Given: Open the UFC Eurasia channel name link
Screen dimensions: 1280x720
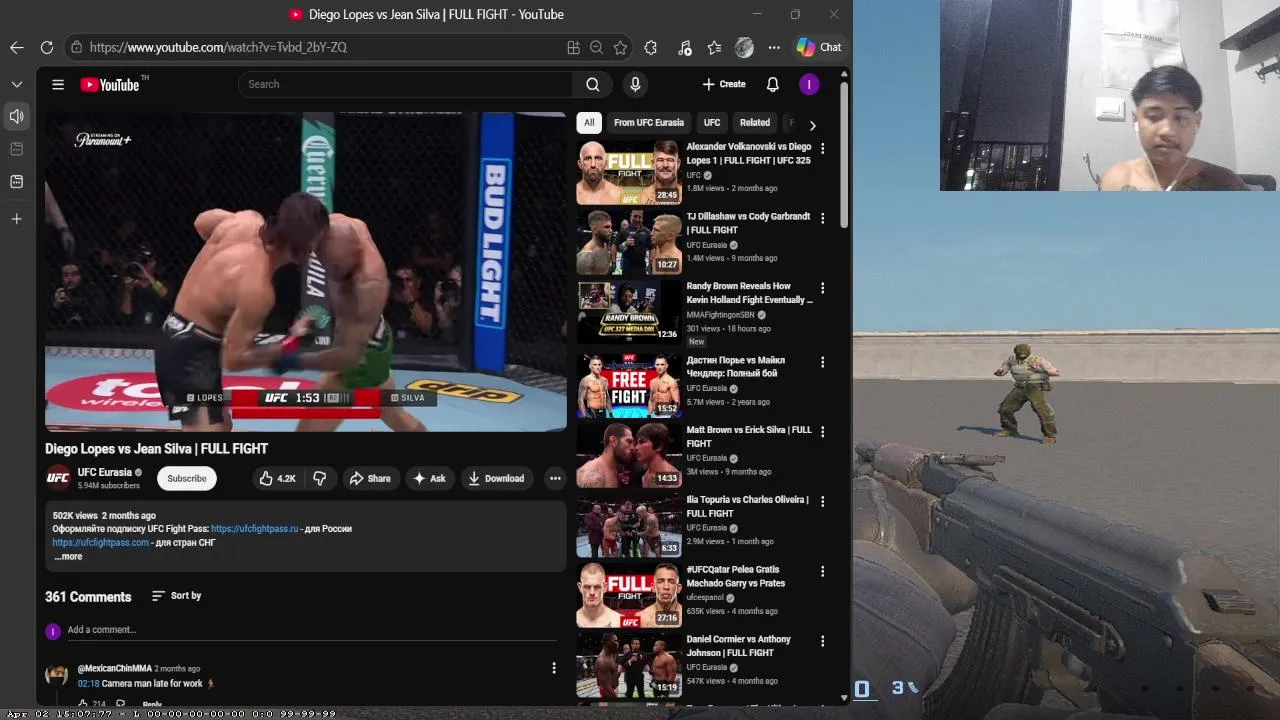Looking at the screenshot, I should pos(105,472).
